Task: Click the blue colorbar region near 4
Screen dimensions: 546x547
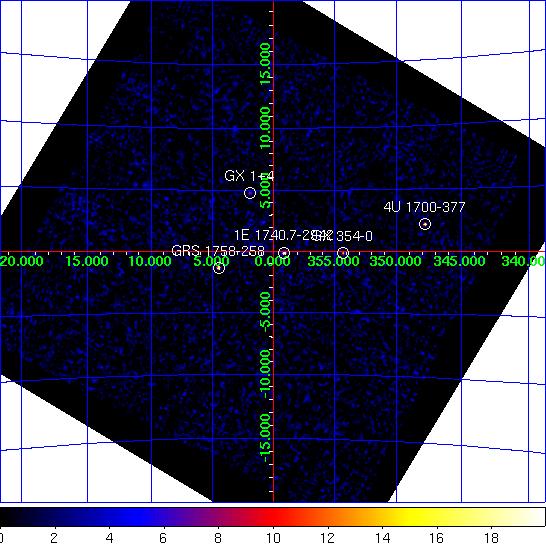Action: pos(109,517)
